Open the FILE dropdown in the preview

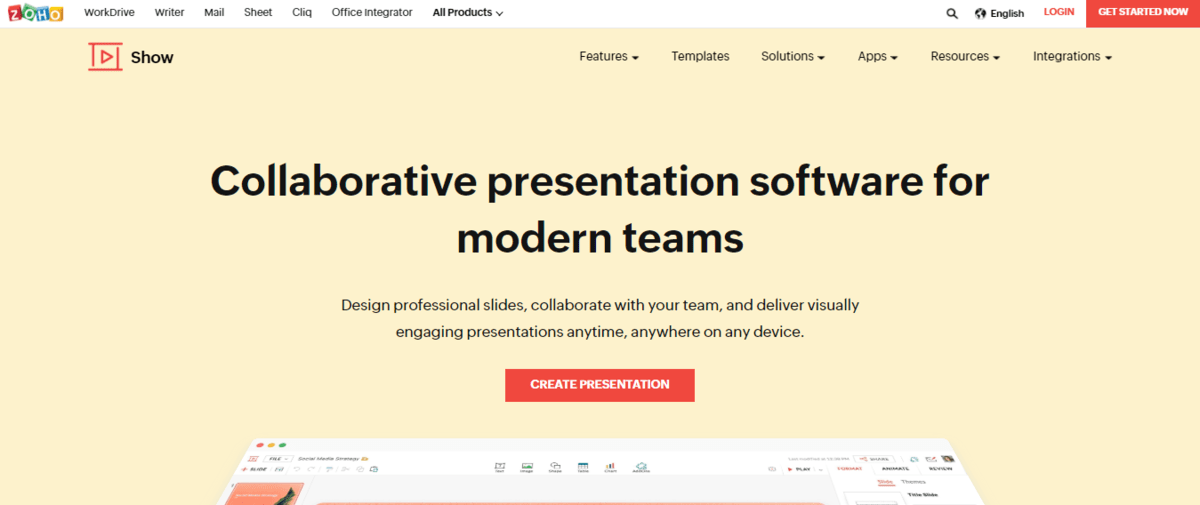[x=277, y=459]
